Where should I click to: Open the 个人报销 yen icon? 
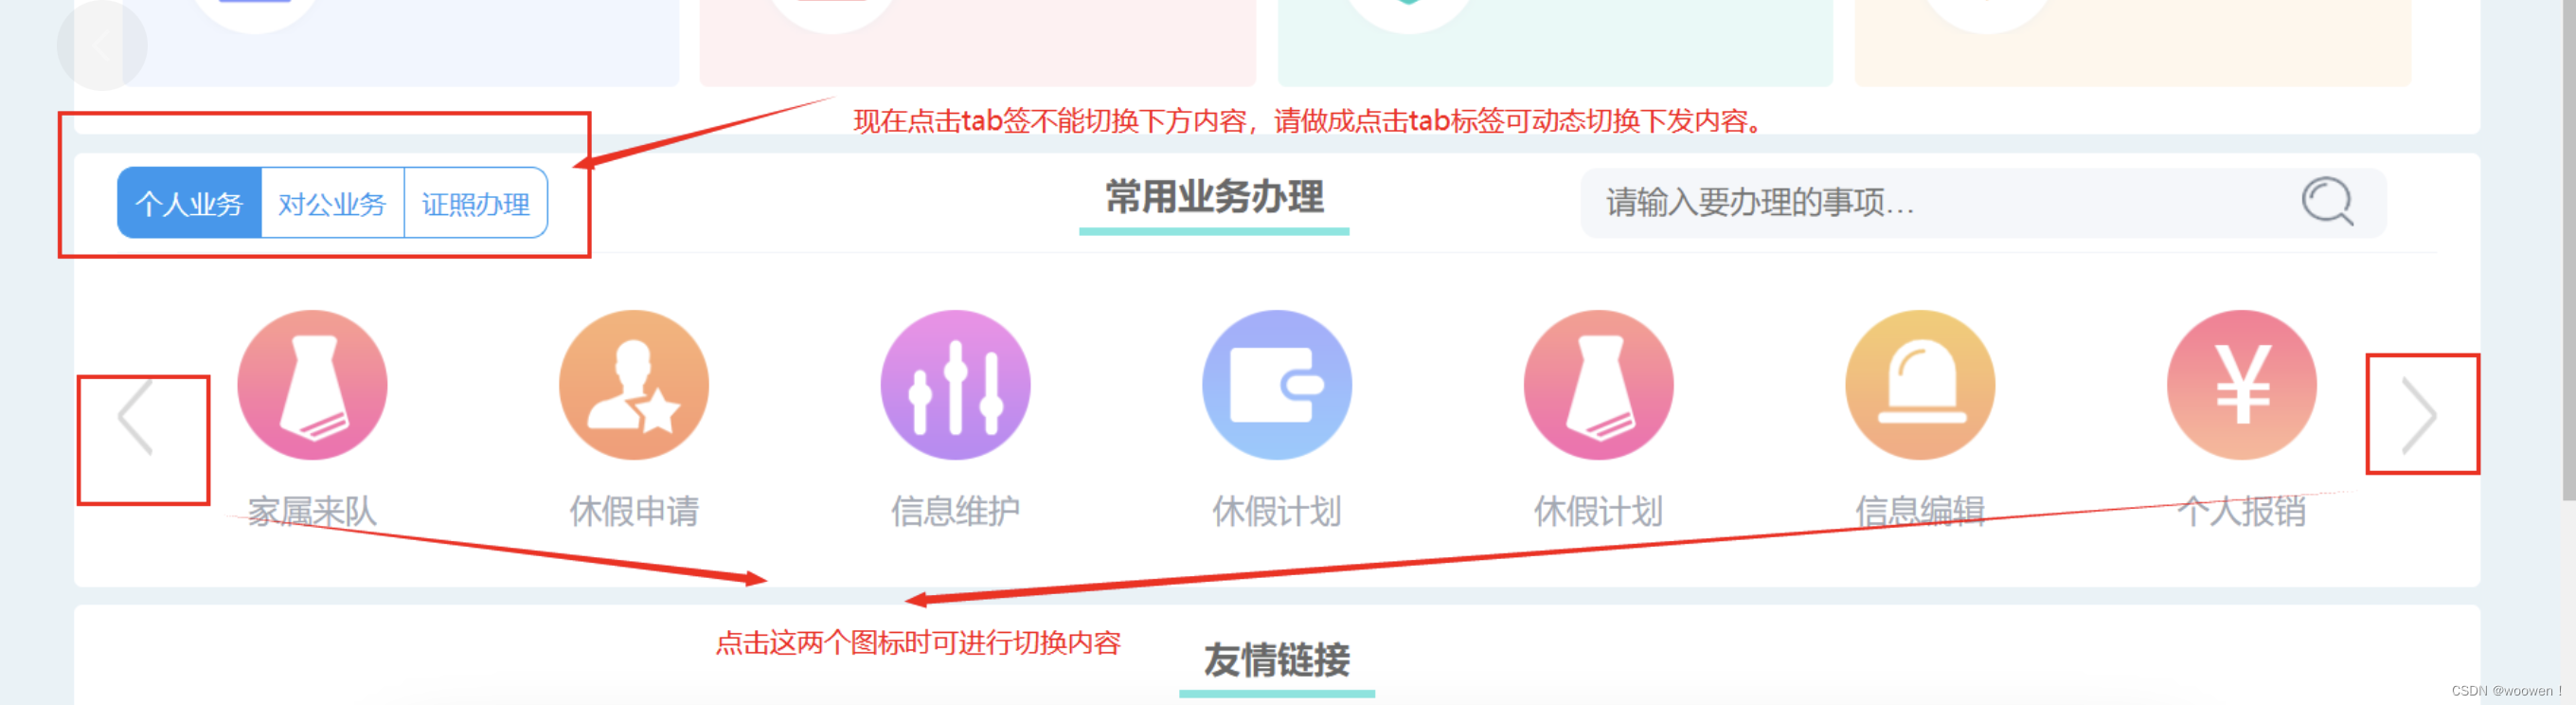click(x=2242, y=385)
